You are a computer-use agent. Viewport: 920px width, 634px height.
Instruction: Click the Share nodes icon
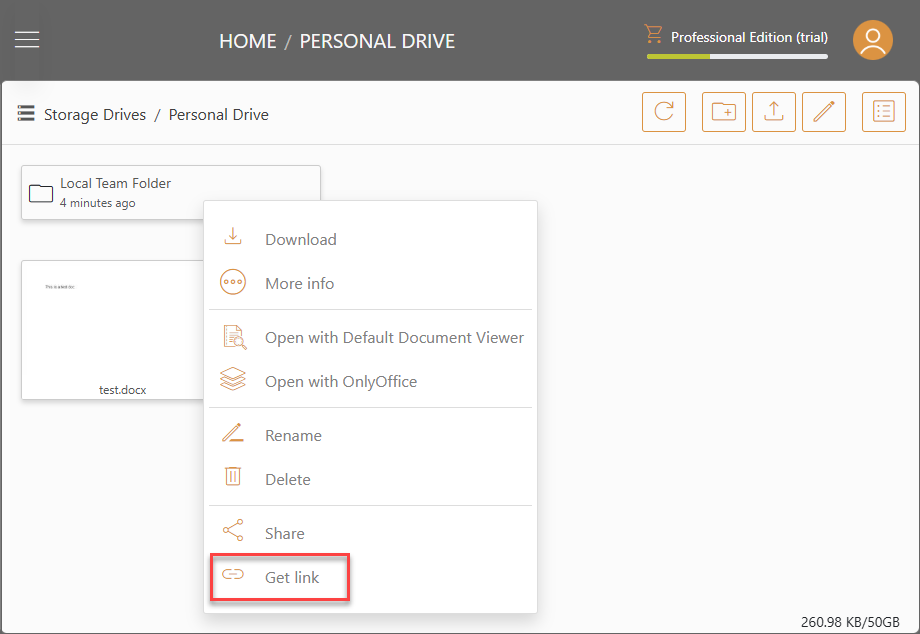[233, 530]
